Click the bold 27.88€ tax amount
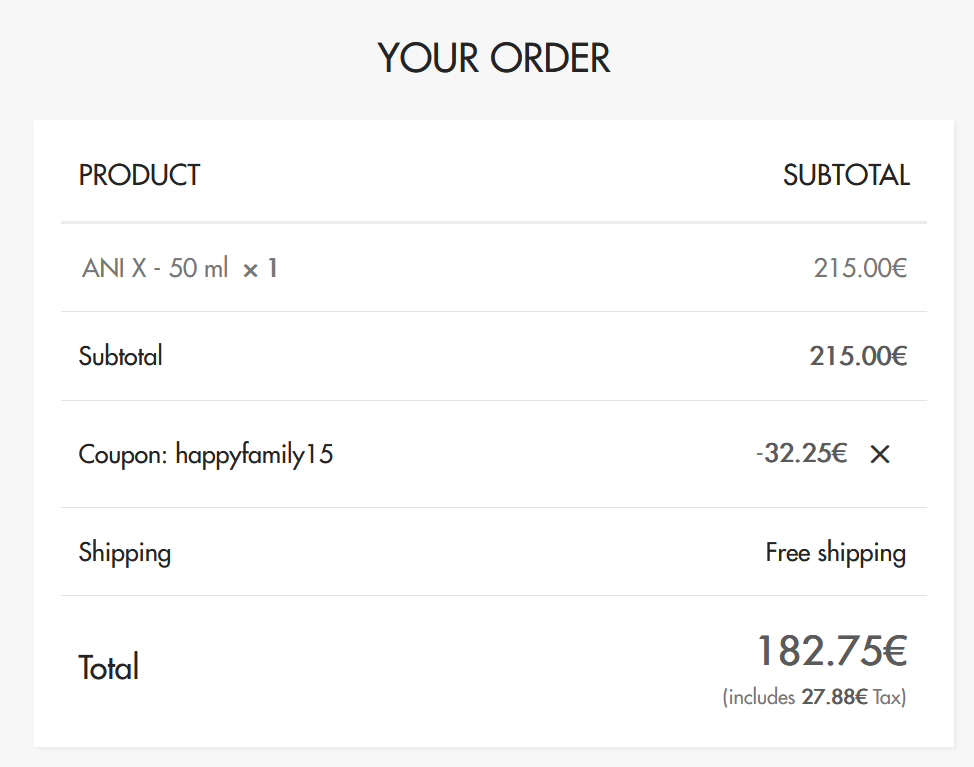 click(834, 698)
